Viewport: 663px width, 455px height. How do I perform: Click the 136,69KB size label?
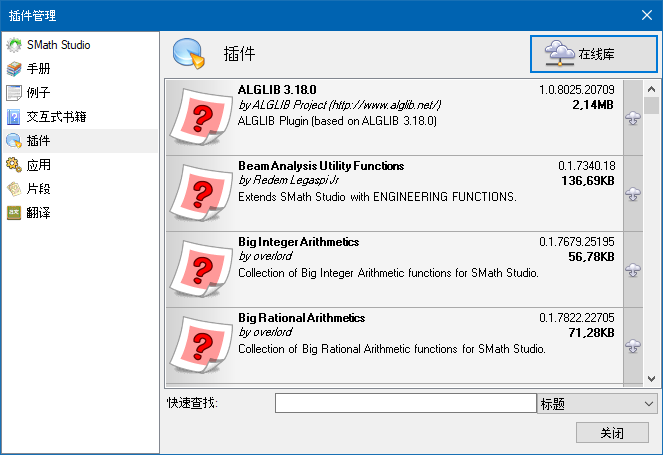588,181
